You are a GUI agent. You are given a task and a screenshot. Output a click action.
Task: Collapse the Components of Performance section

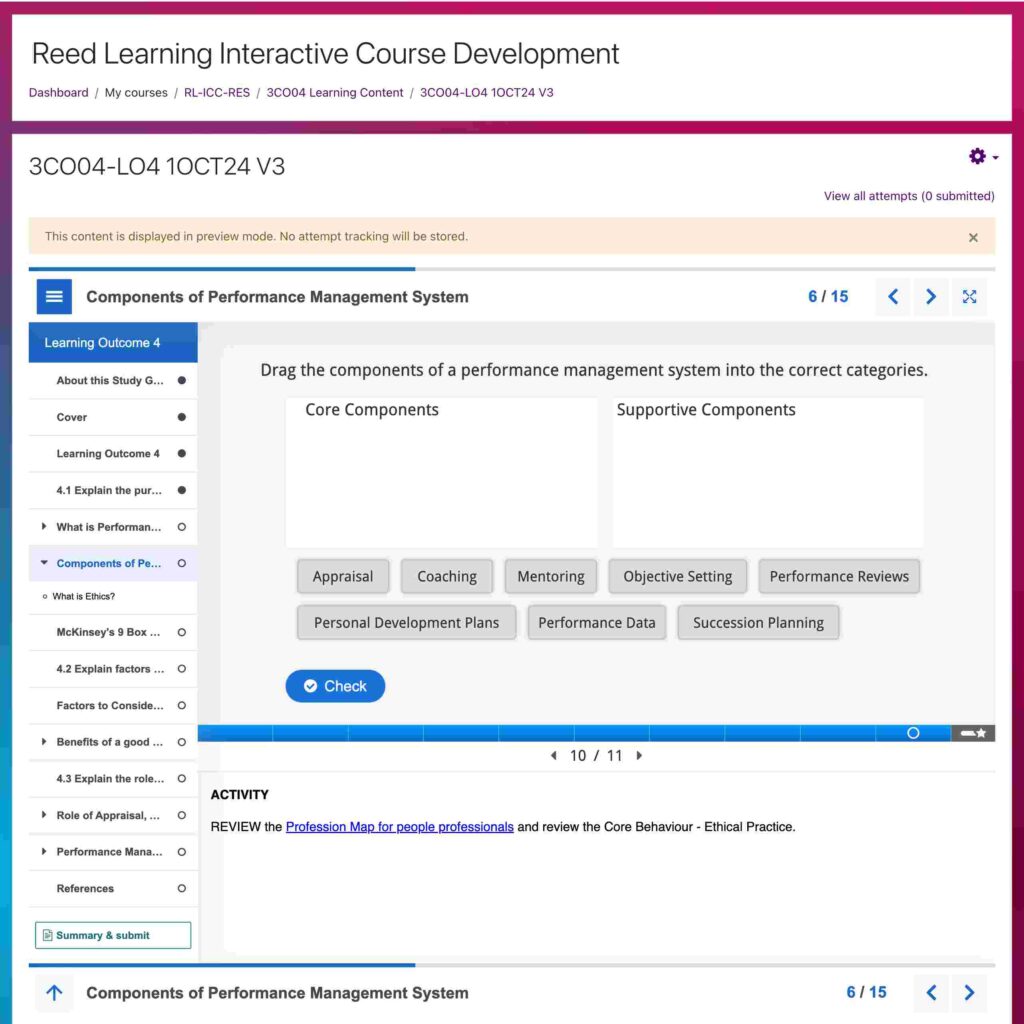[x=44, y=563]
